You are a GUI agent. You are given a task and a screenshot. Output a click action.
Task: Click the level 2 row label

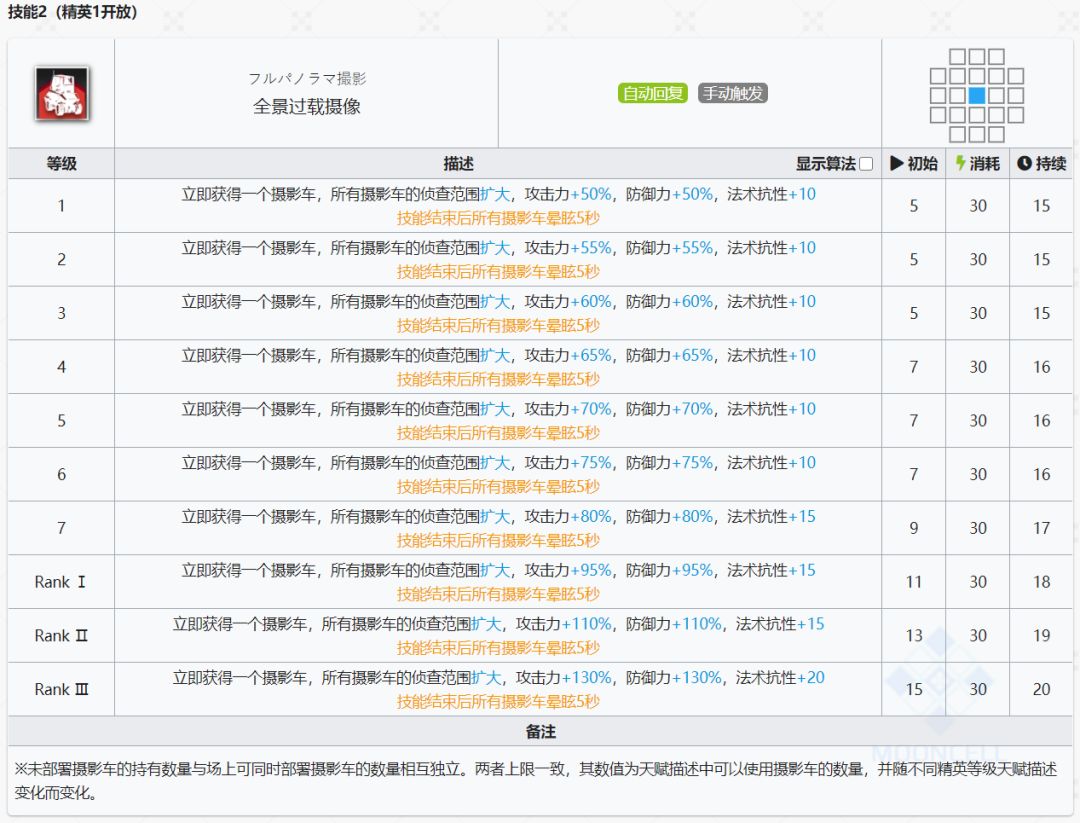(61, 260)
